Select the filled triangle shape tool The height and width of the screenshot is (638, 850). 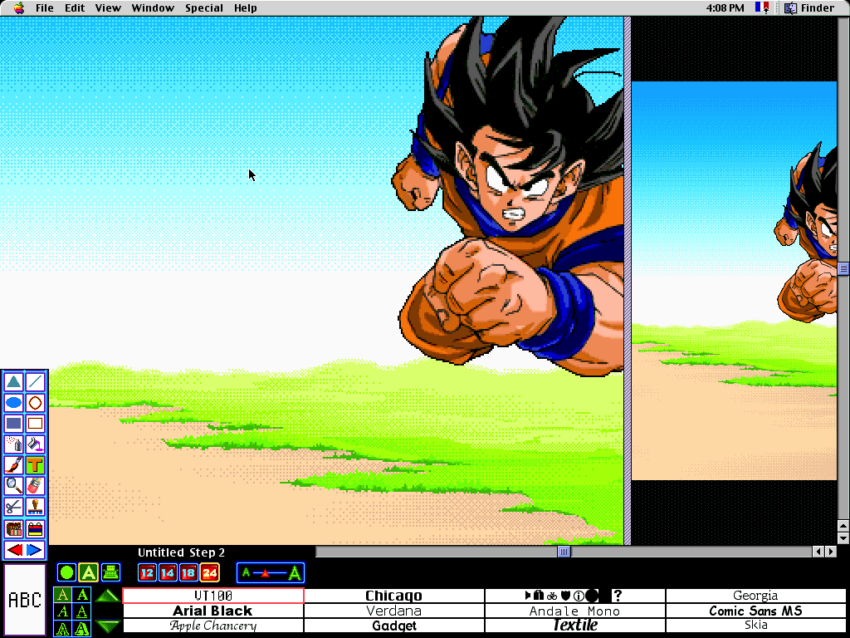click(14, 382)
